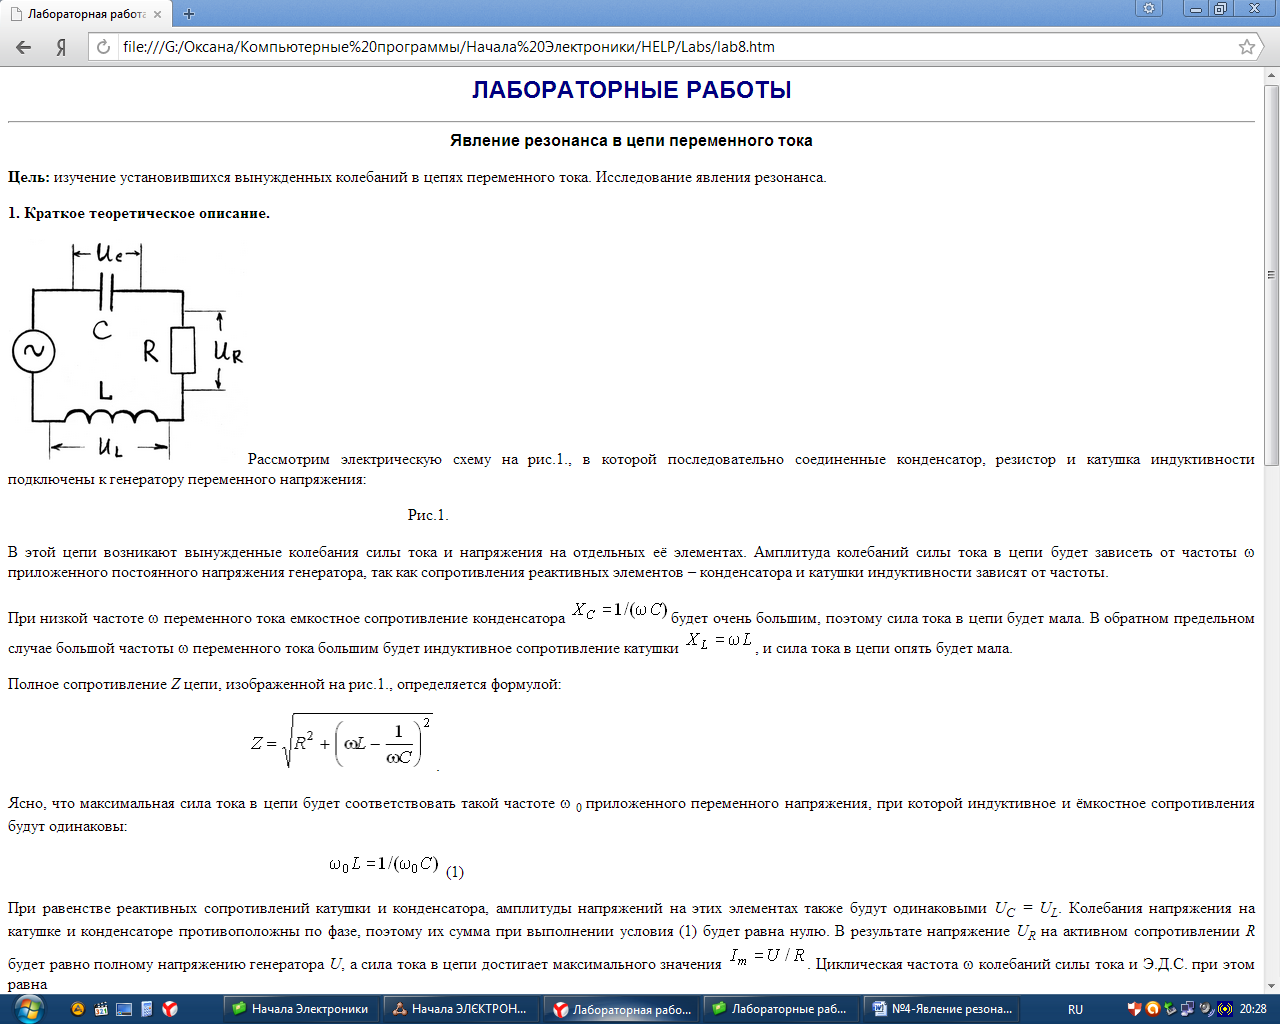
Task: Focus the address bar showing lab8.htm path
Action: tap(675, 47)
